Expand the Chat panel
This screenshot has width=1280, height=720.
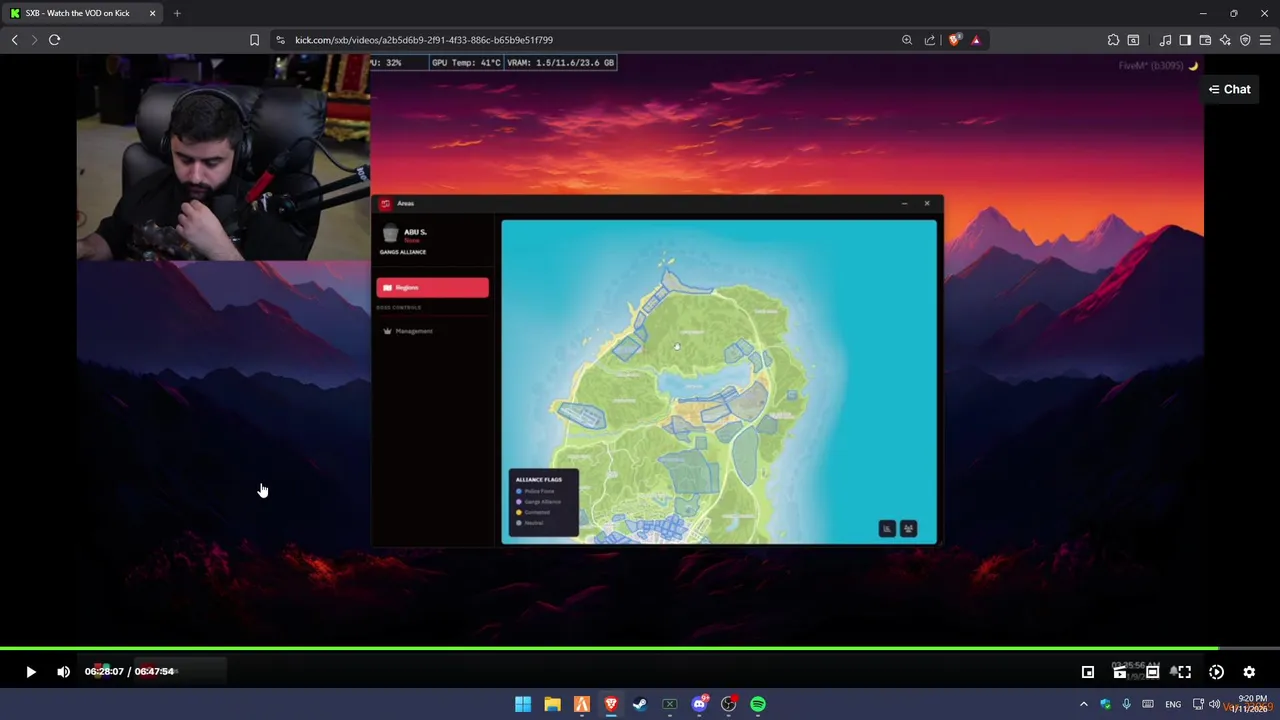[x=1229, y=89]
